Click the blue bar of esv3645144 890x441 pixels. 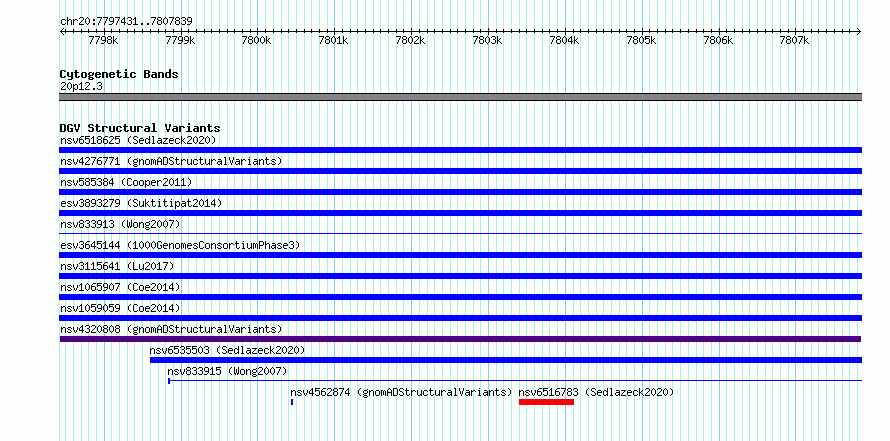[460, 255]
